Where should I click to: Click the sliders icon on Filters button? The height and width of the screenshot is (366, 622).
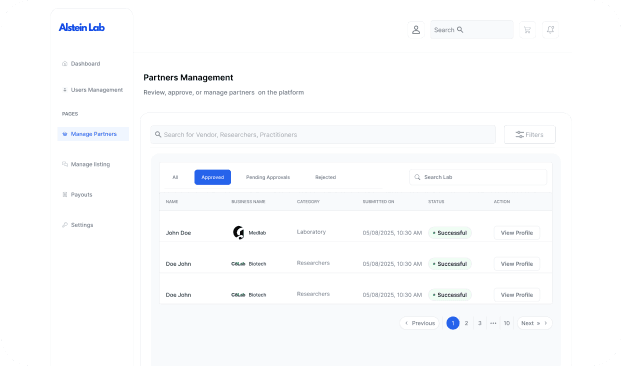(520, 135)
